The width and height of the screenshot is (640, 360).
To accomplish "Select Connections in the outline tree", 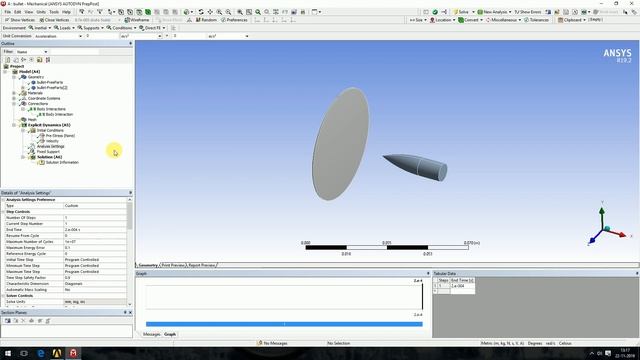I will click(x=38, y=103).
